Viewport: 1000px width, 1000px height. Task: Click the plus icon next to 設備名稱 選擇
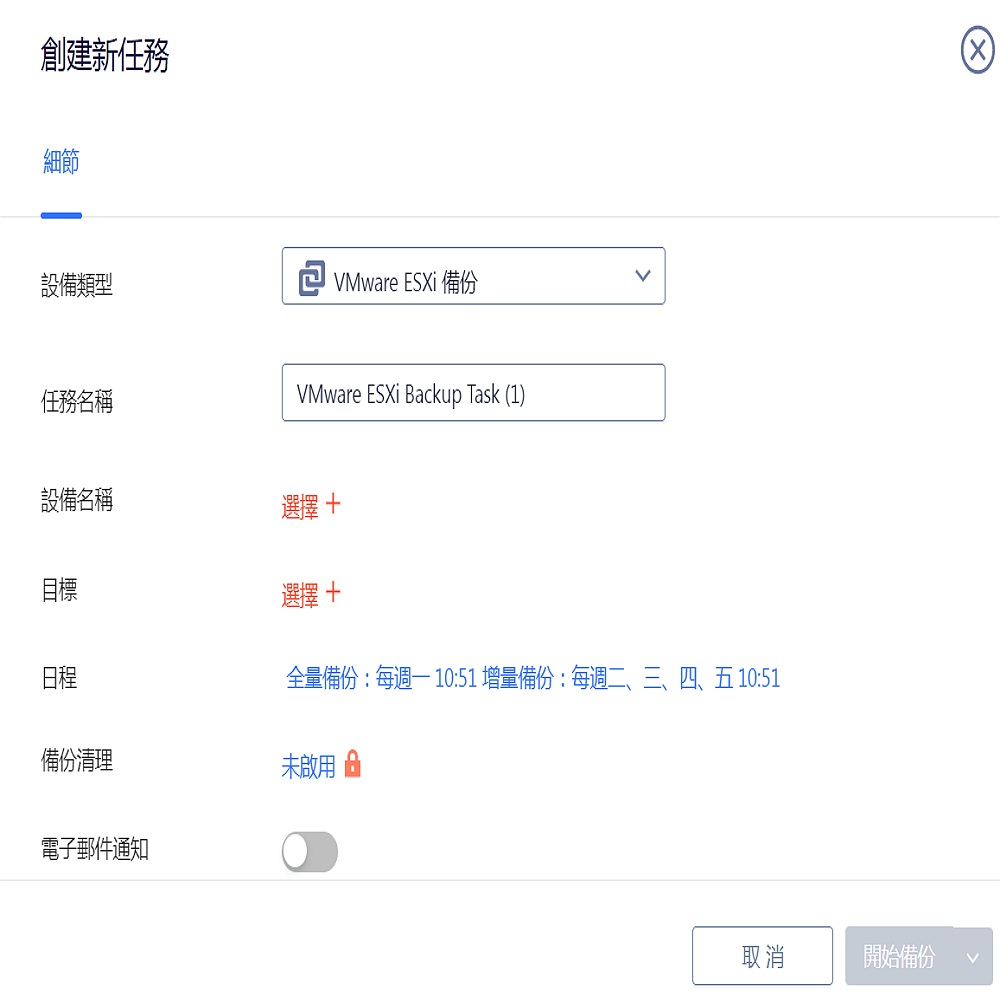click(333, 504)
